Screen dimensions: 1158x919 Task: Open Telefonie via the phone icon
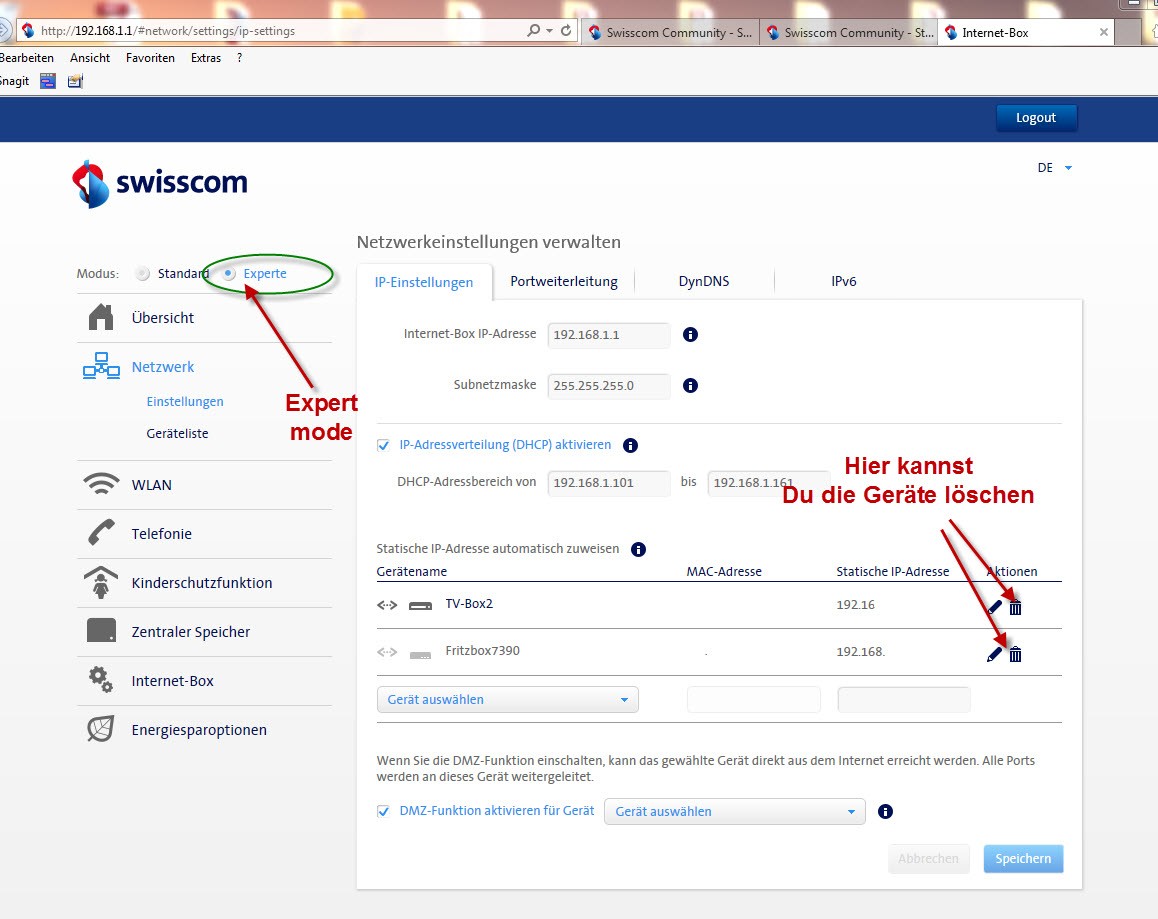tap(100, 534)
